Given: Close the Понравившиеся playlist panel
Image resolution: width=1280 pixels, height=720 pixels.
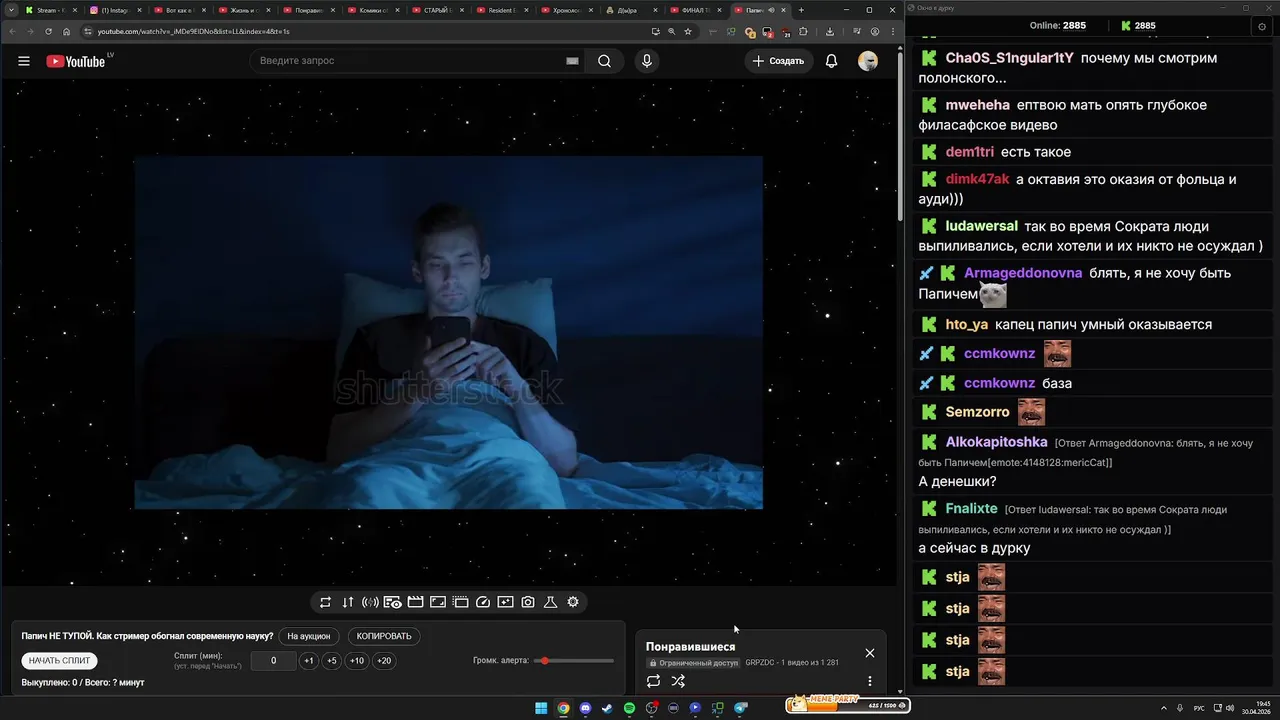Looking at the screenshot, I should point(869,653).
